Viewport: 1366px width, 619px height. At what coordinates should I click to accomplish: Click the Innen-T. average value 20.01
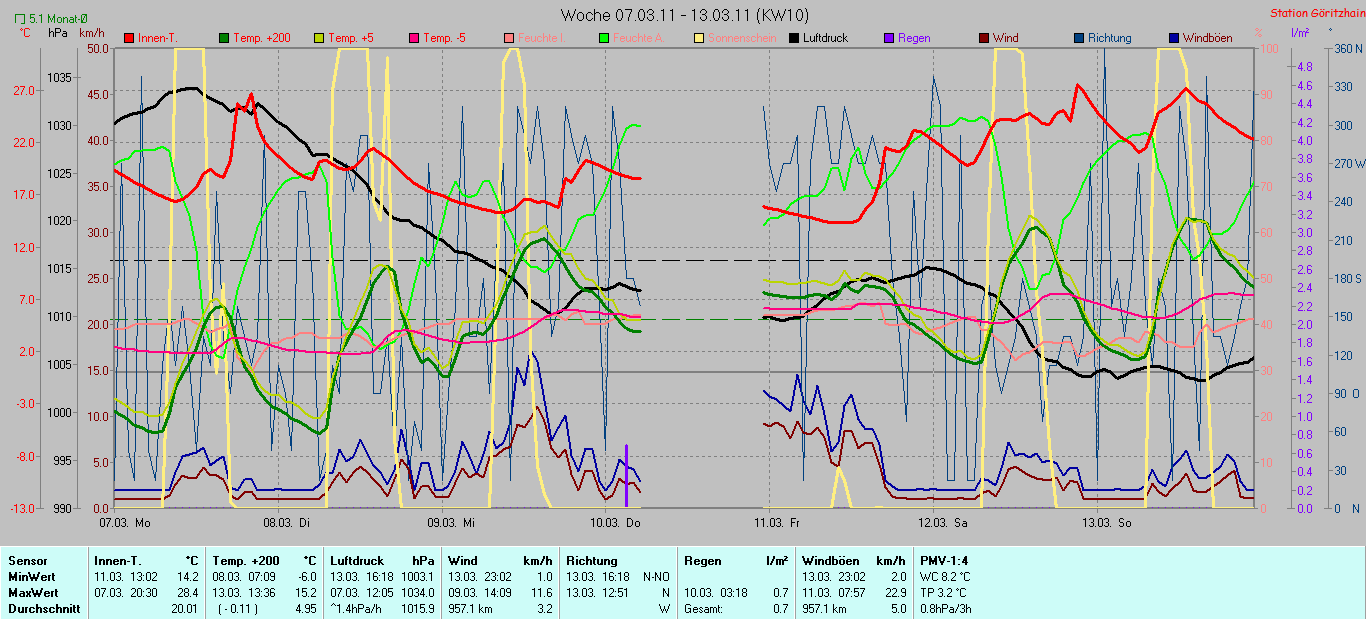tap(185, 608)
